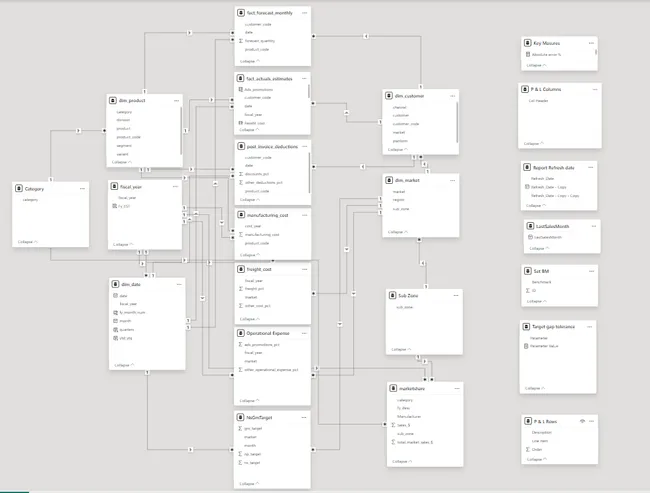The width and height of the screenshot is (650, 493).
Task: Open more options for fact_forecast_monthly table
Action: pos(305,13)
